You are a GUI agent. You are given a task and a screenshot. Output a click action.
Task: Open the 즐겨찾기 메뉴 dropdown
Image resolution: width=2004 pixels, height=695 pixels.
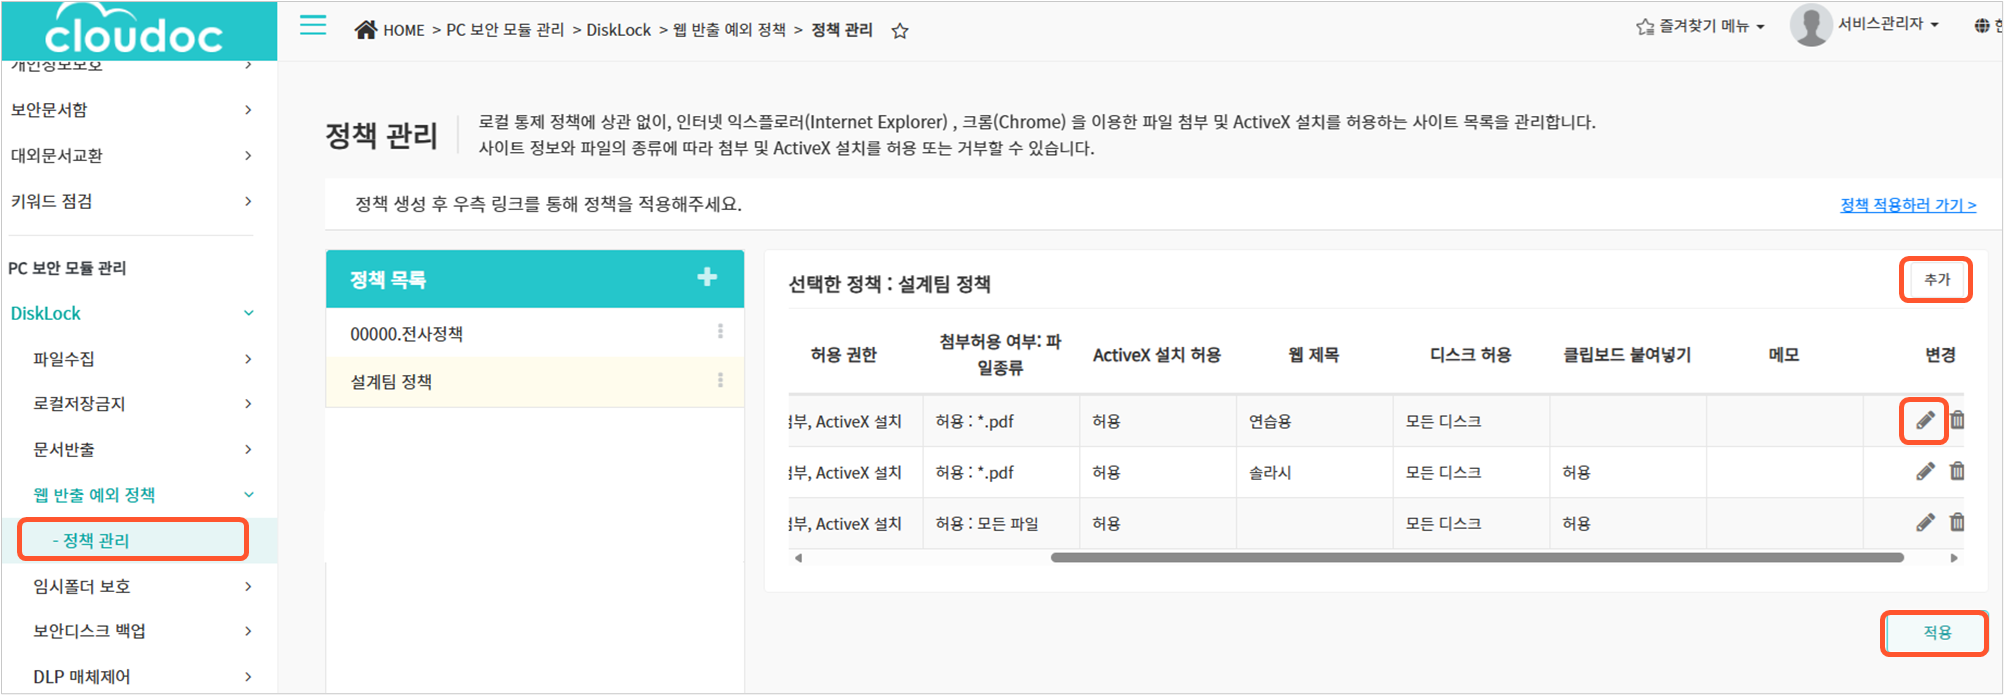point(1701,26)
